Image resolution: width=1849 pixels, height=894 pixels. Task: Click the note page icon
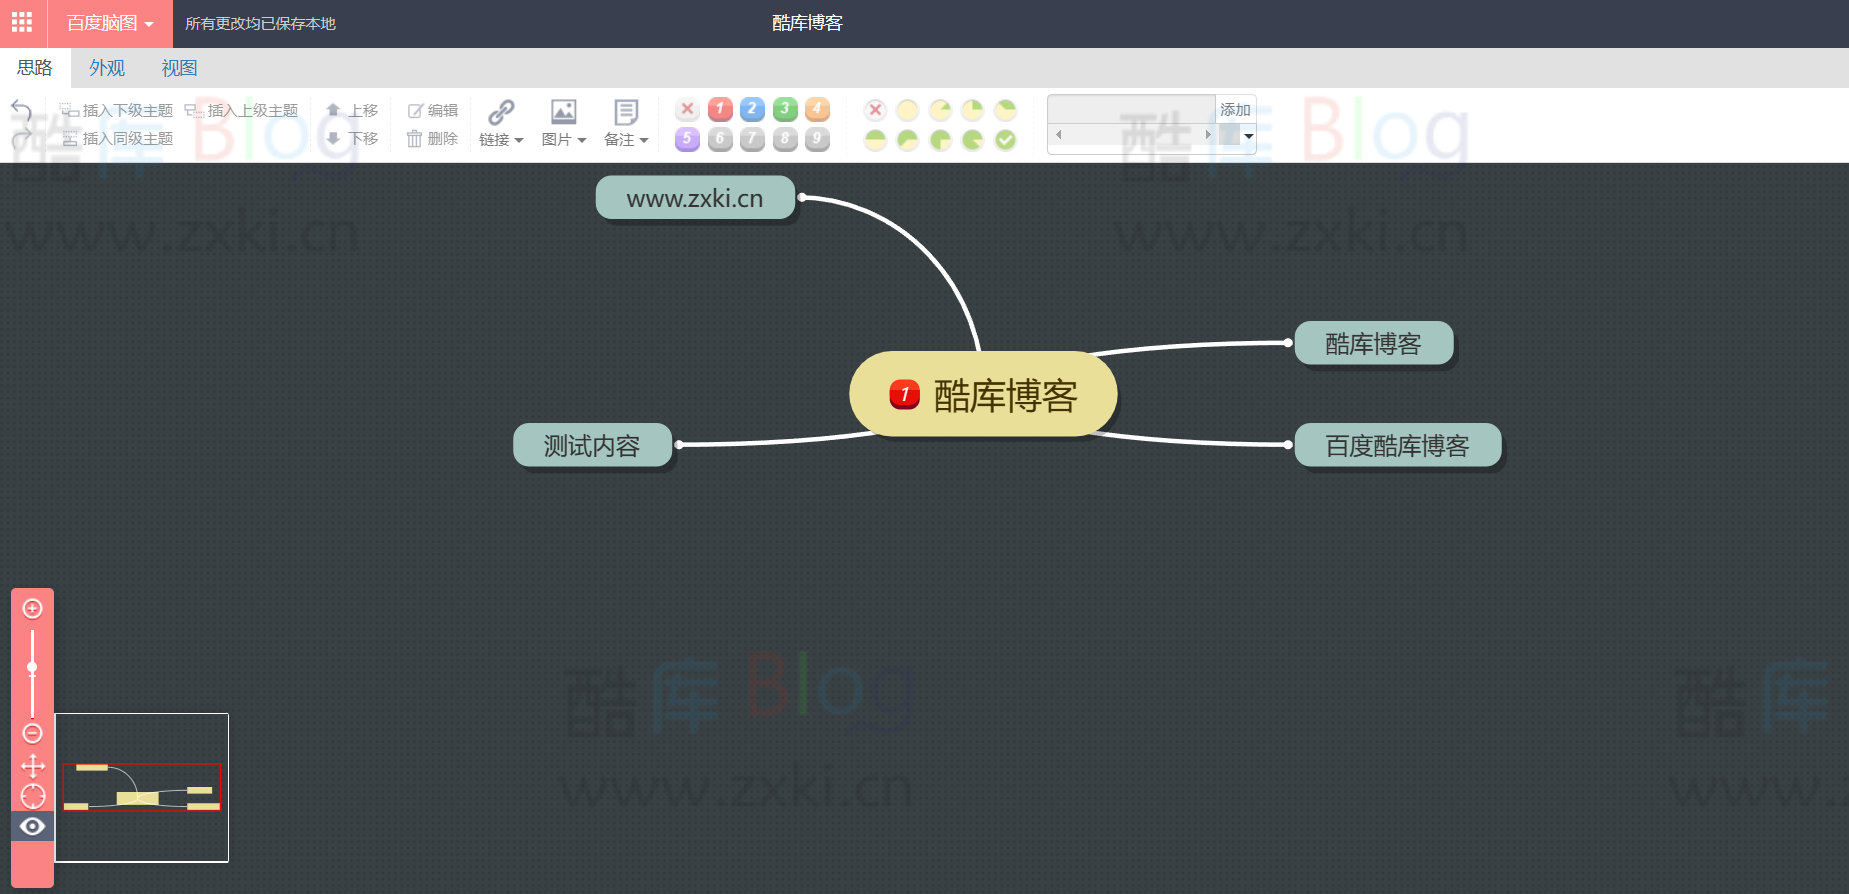pos(626,112)
